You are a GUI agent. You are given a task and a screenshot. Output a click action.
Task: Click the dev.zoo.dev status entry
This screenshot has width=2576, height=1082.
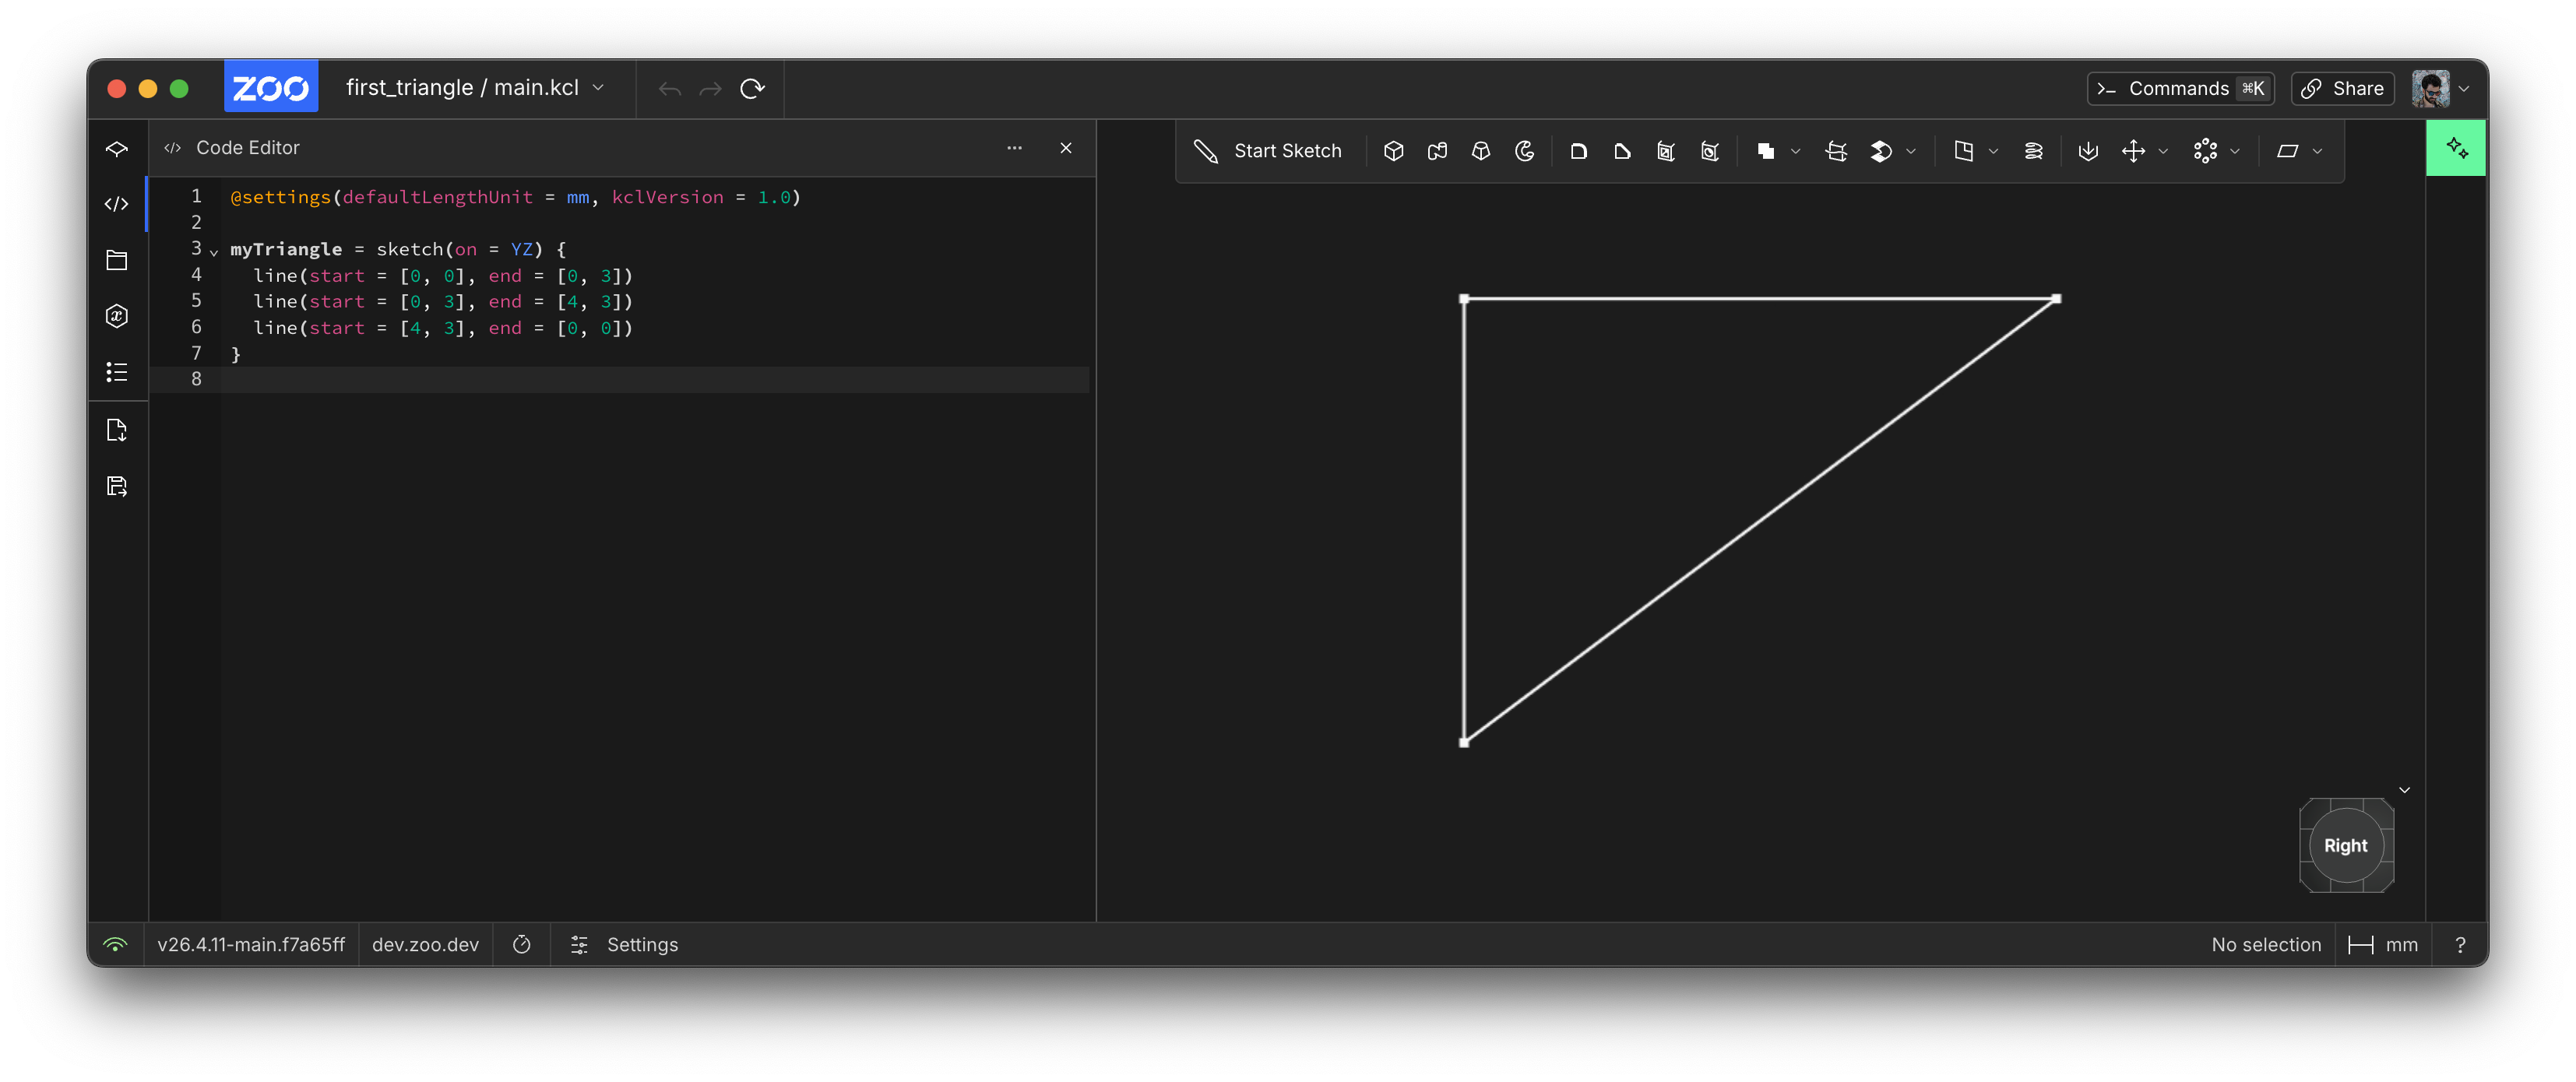click(425, 944)
